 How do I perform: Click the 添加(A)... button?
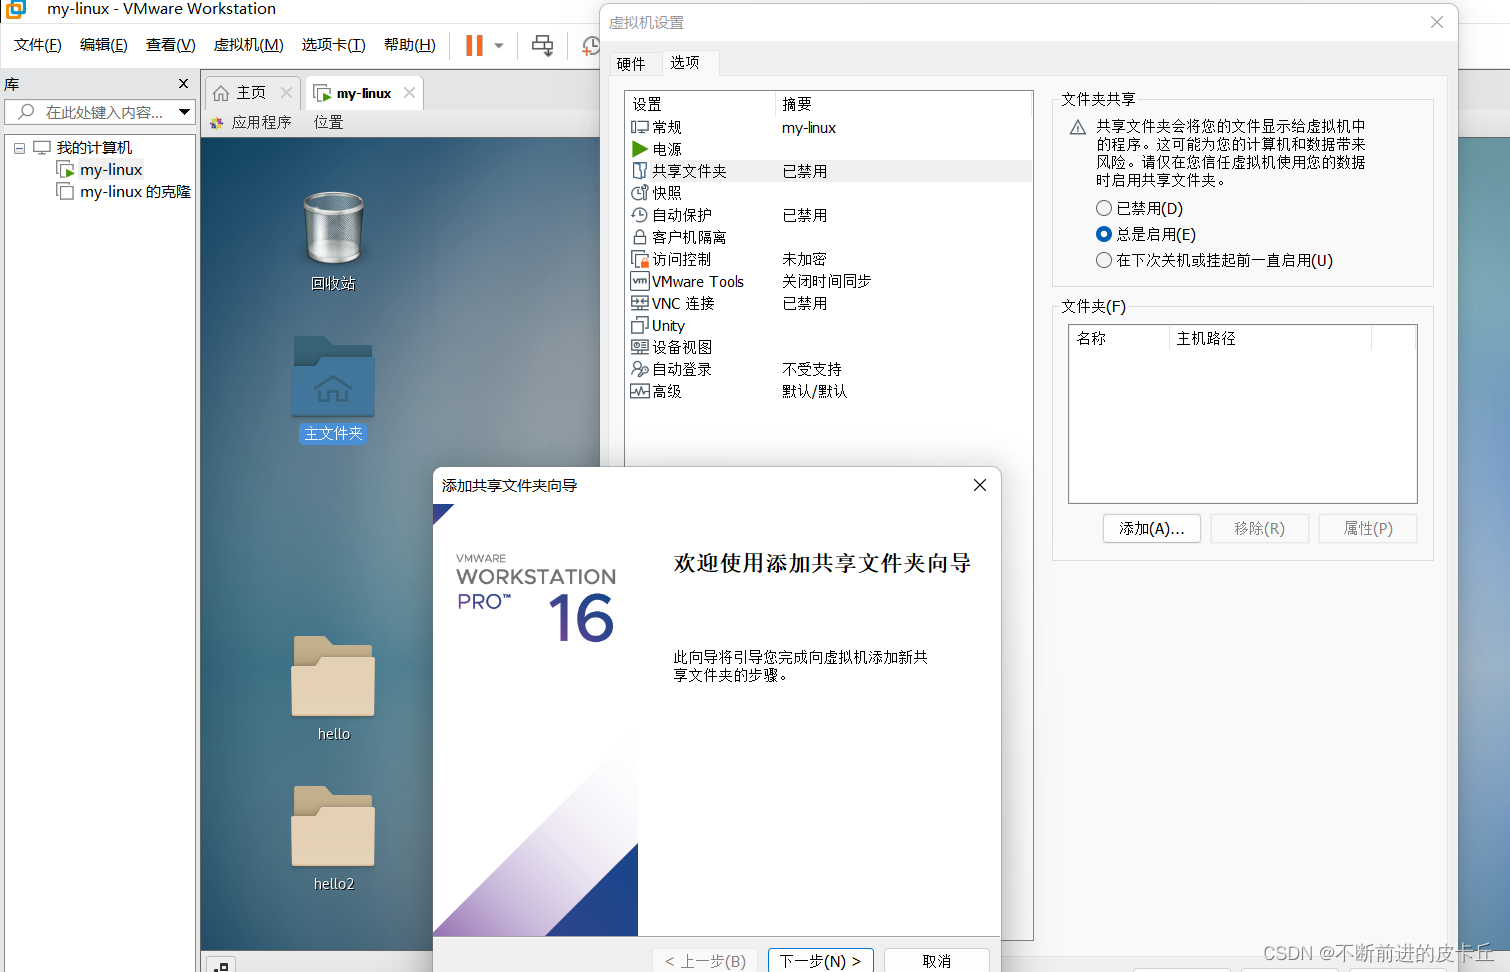point(1152,528)
